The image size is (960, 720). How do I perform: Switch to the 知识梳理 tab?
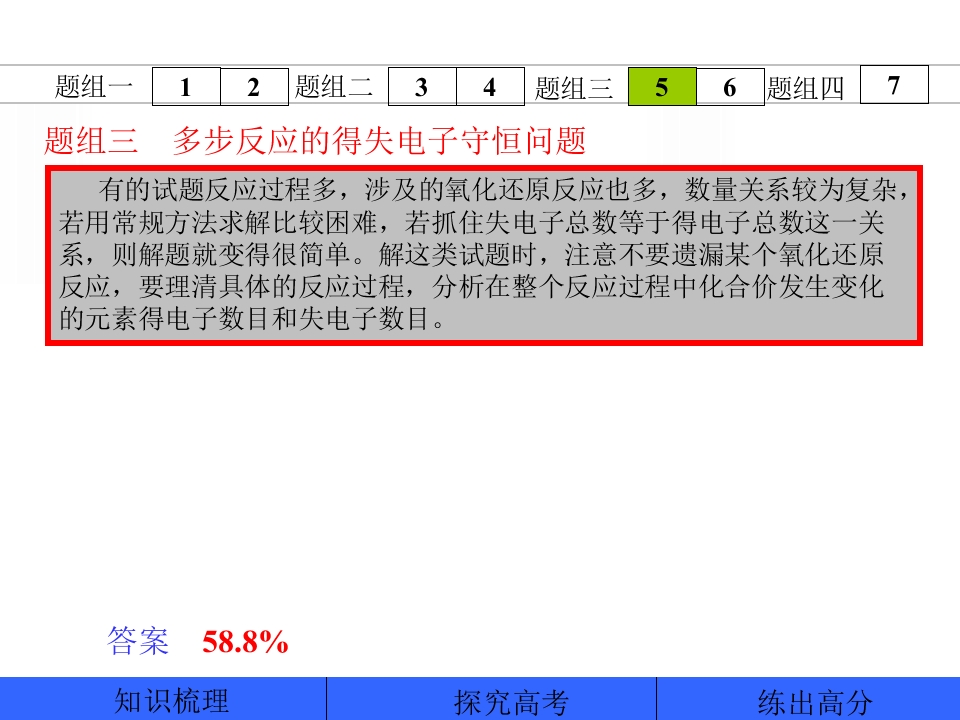171,700
